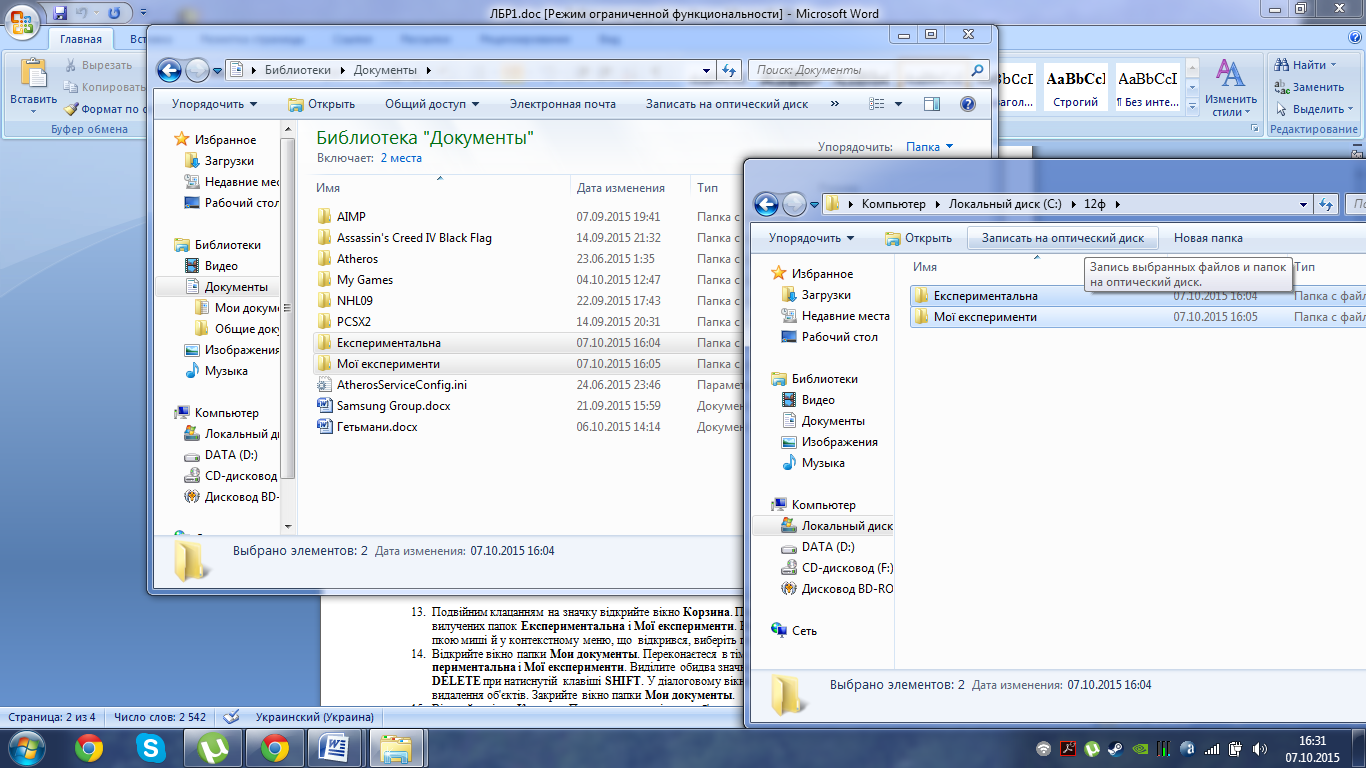Show hidden toolbar commands chevron
The height and width of the screenshot is (768, 1366).
tap(834, 104)
